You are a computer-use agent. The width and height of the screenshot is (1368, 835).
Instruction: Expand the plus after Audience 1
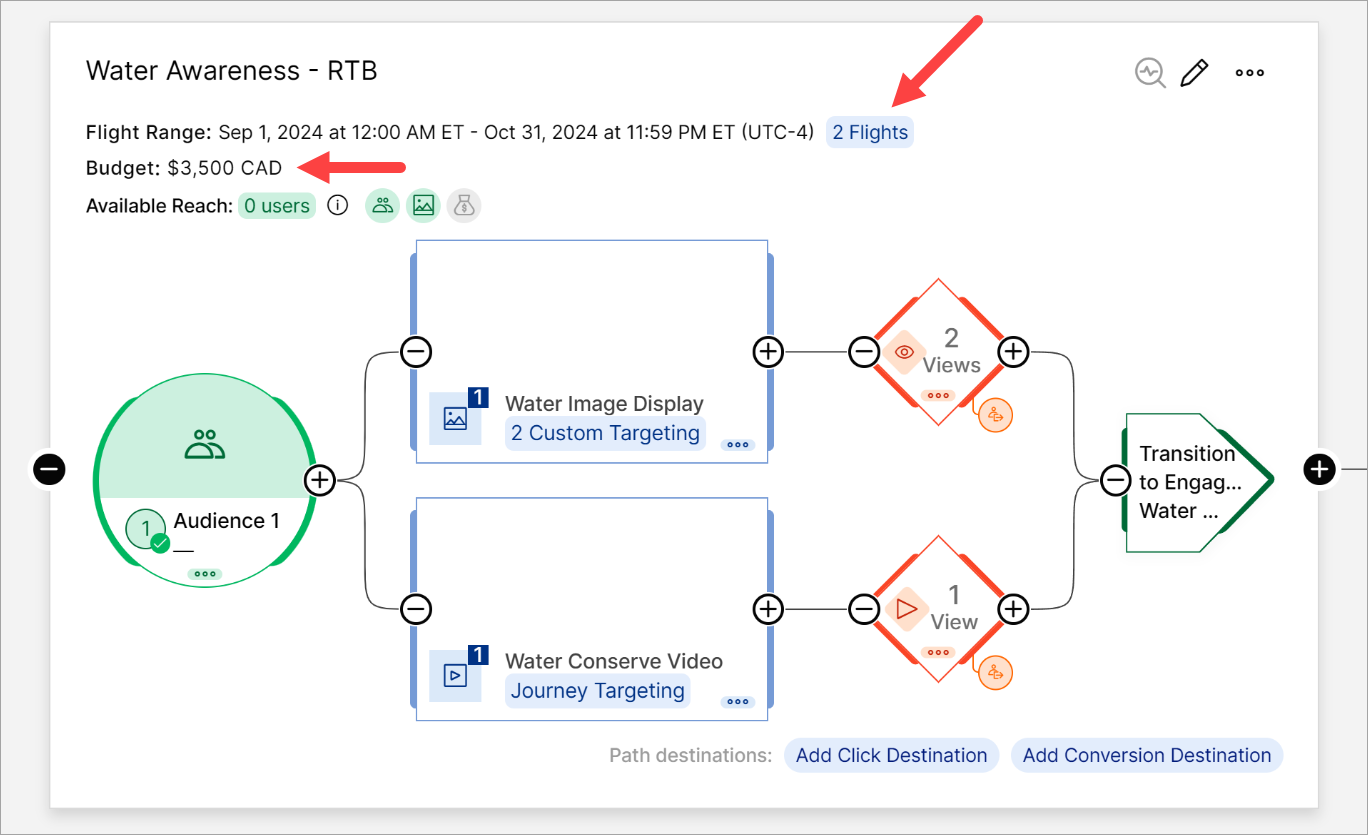point(319,480)
